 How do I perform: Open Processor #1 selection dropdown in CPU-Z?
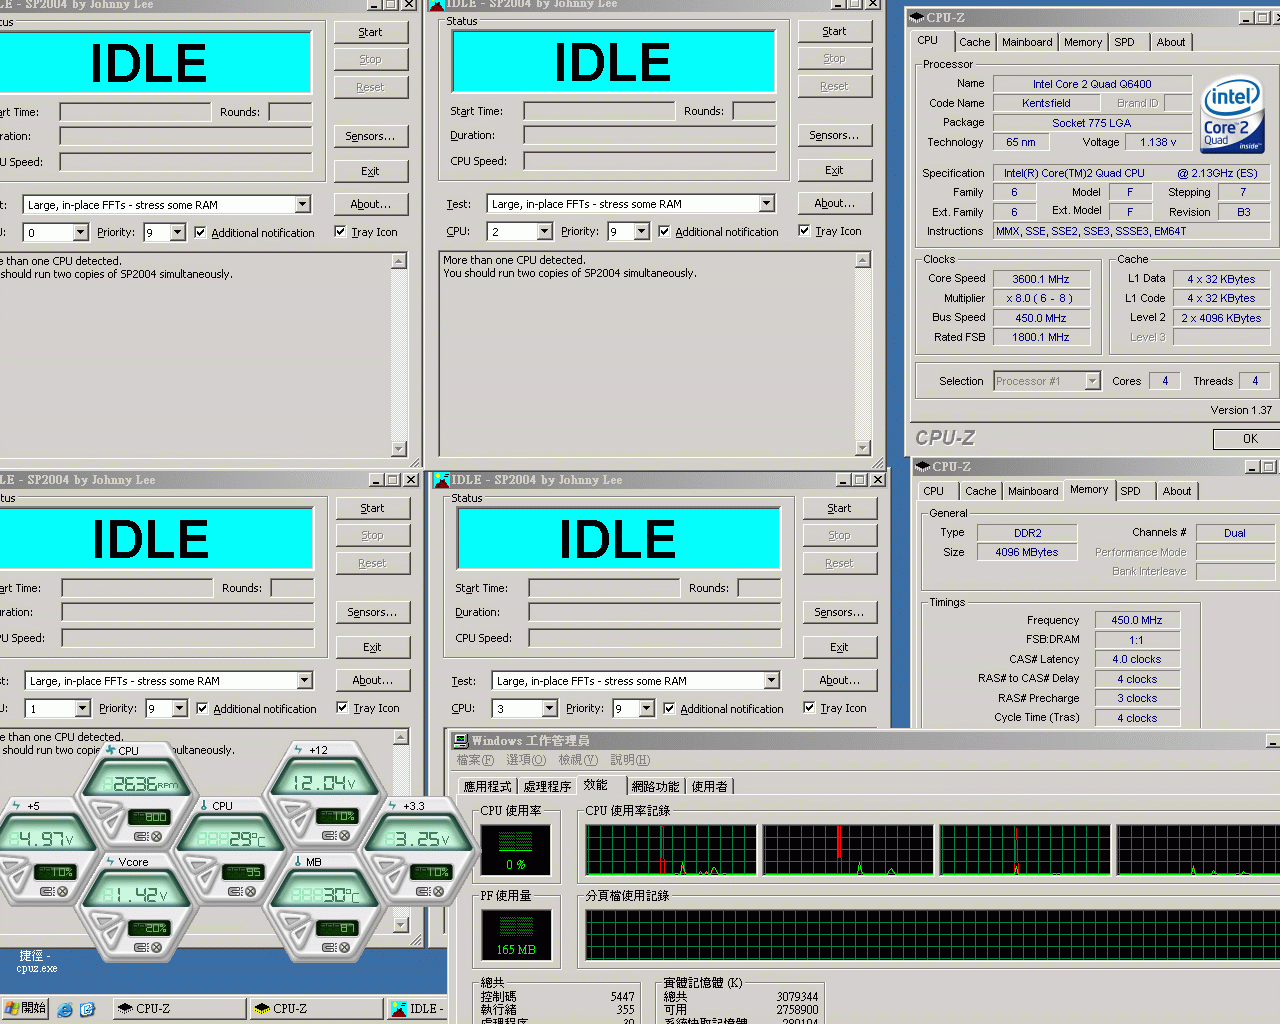click(1092, 381)
